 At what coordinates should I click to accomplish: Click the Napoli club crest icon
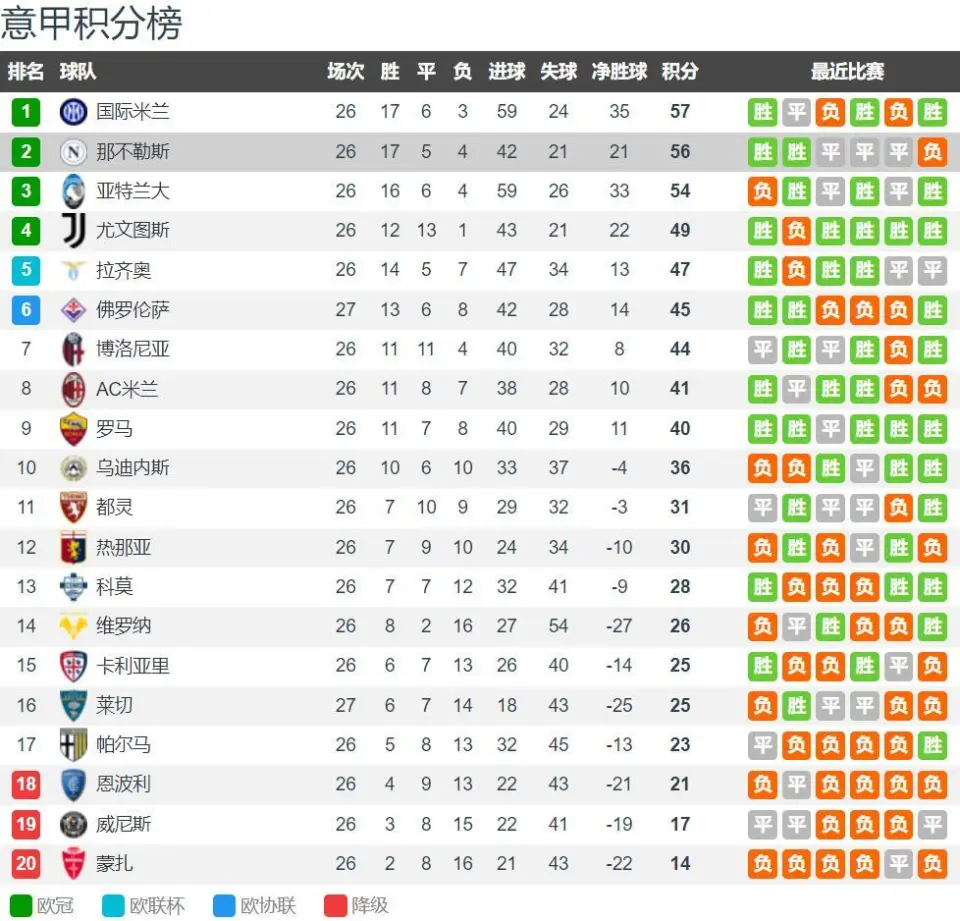click(73, 152)
